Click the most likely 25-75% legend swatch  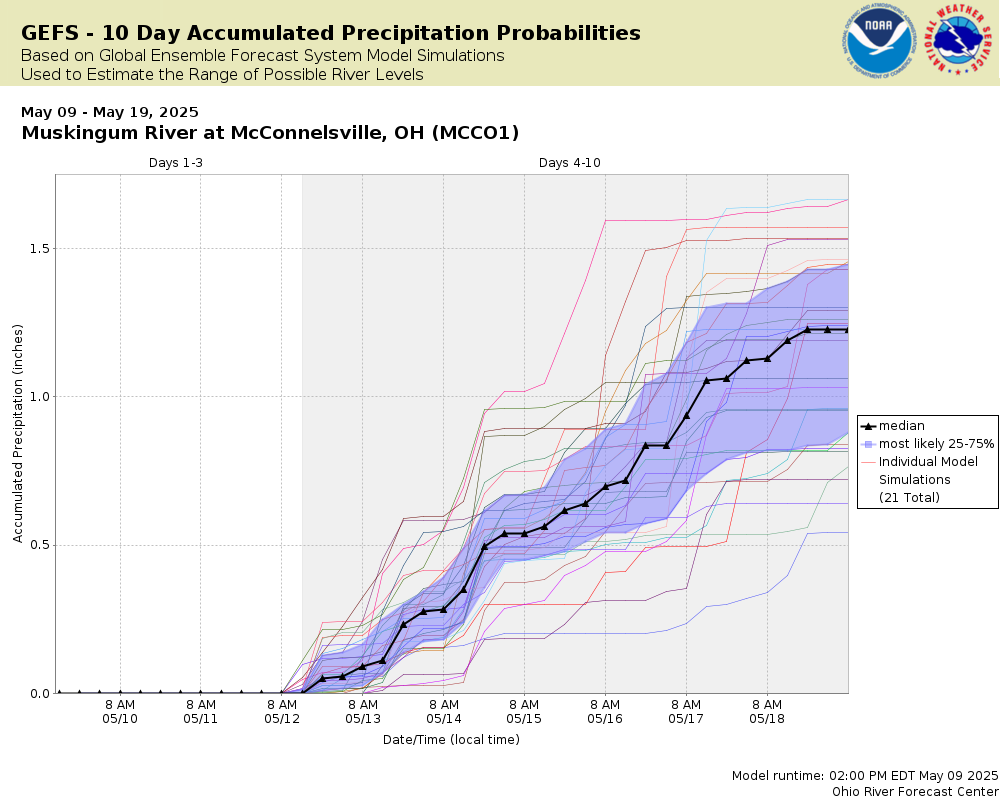(867, 444)
